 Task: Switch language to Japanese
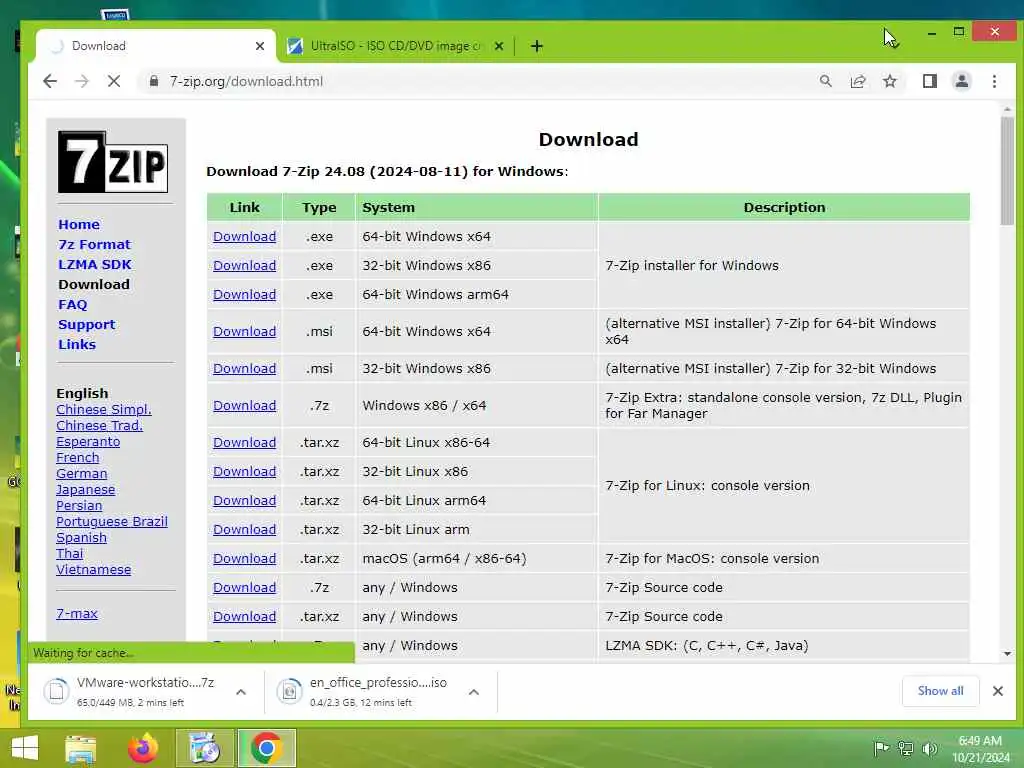86,489
